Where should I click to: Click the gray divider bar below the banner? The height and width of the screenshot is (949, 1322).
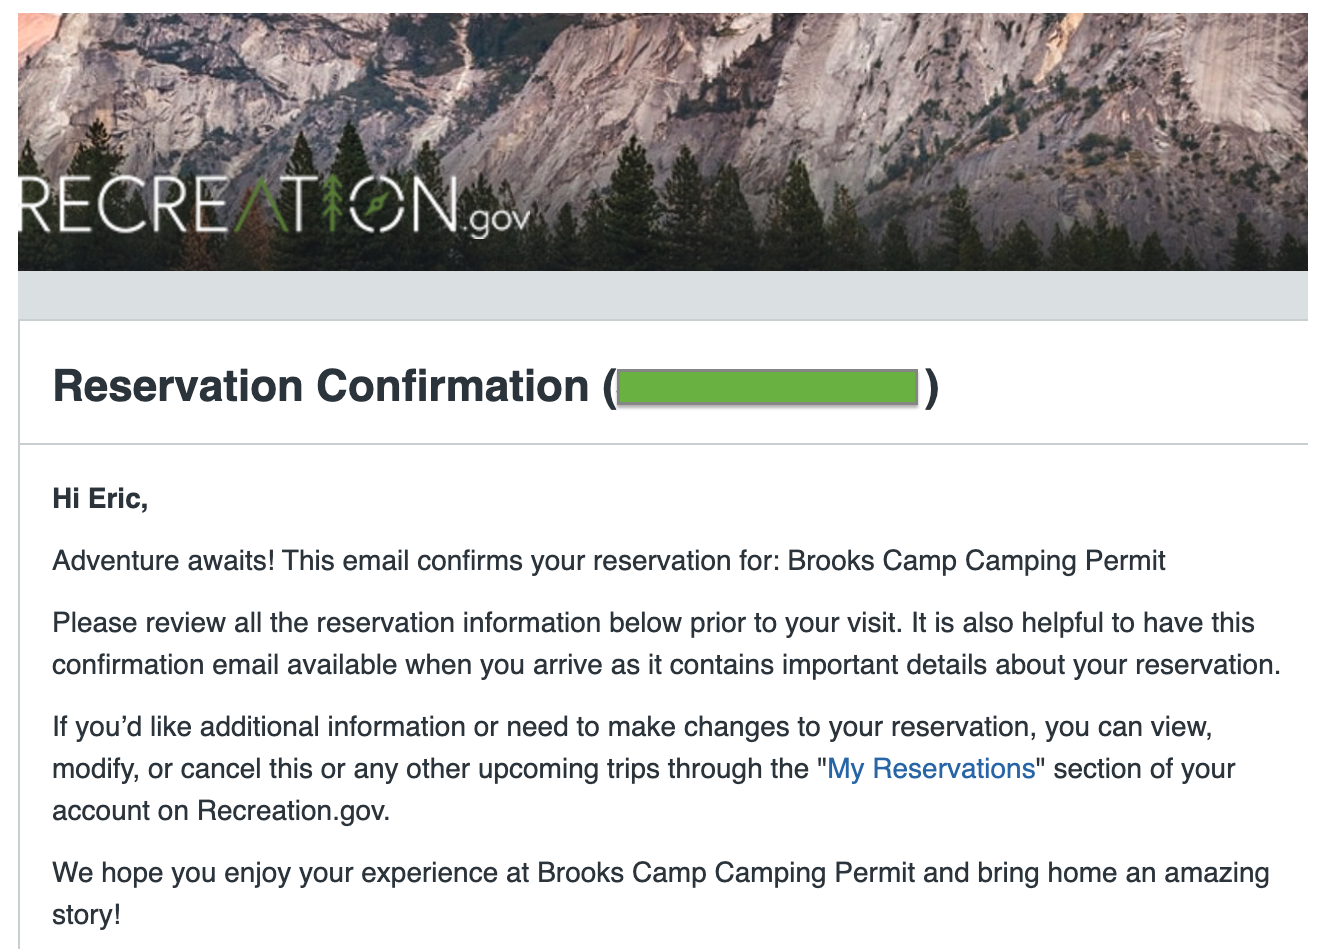click(x=662, y=295)
